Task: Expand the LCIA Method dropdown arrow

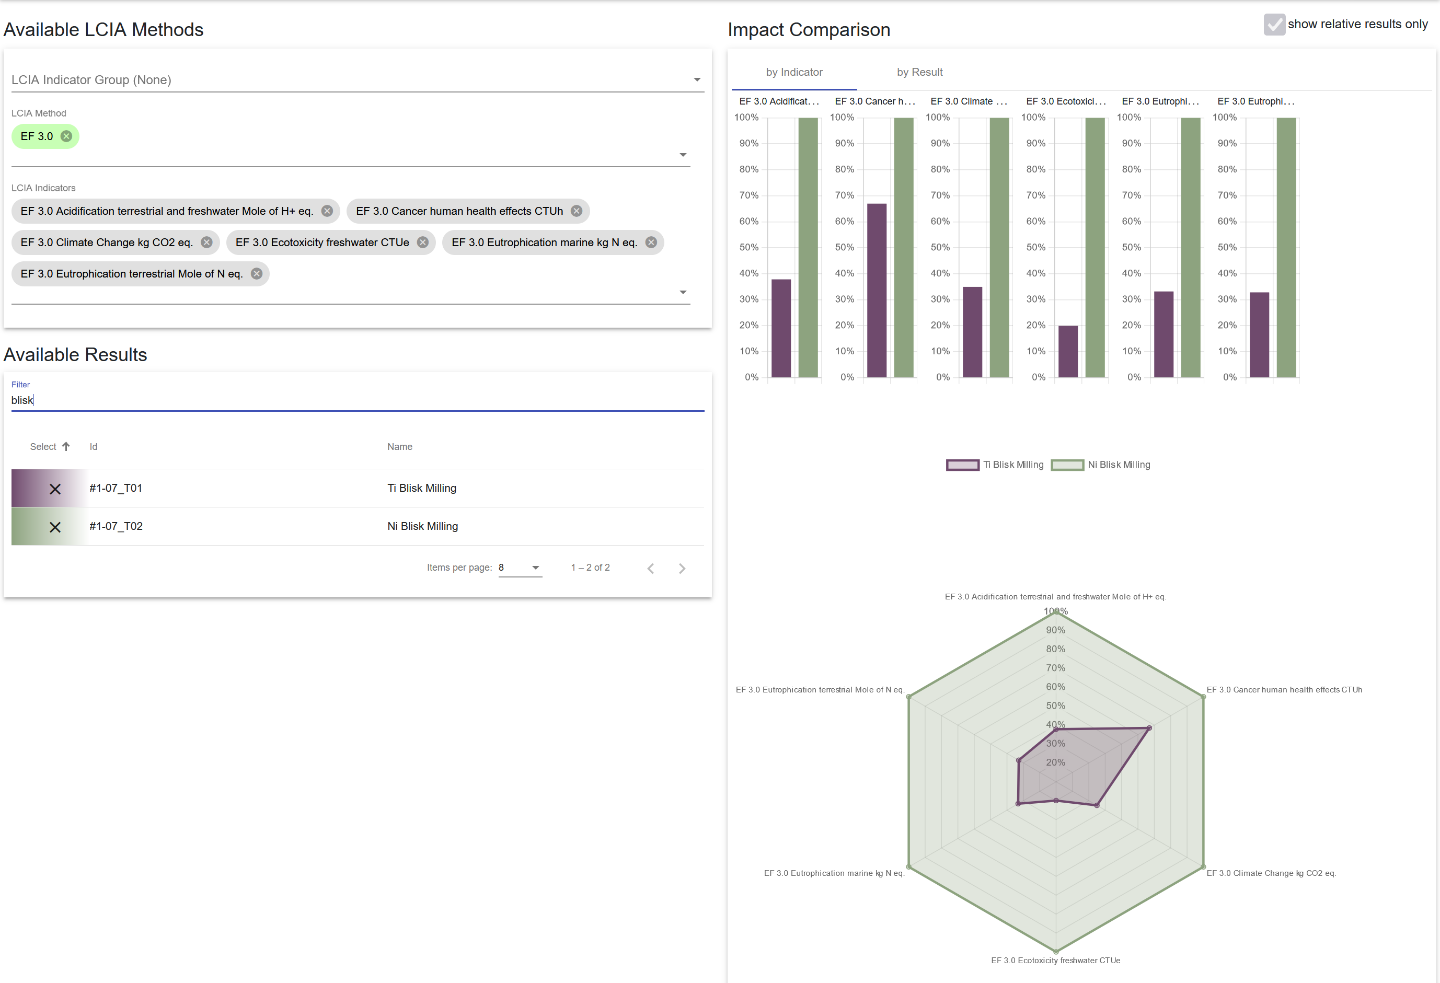Action: (683, 155)
